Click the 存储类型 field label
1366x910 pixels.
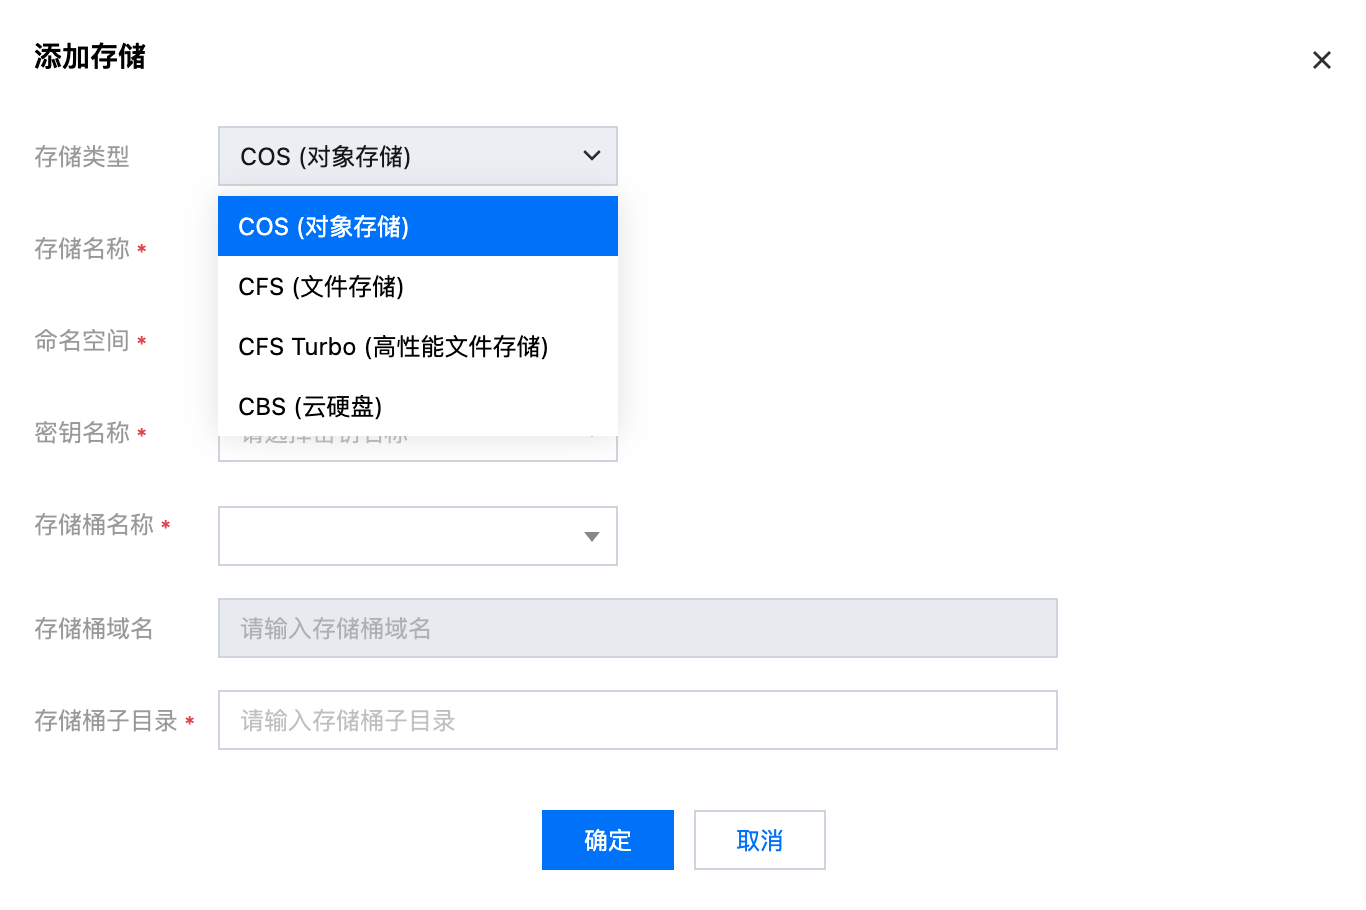[82, 157]
